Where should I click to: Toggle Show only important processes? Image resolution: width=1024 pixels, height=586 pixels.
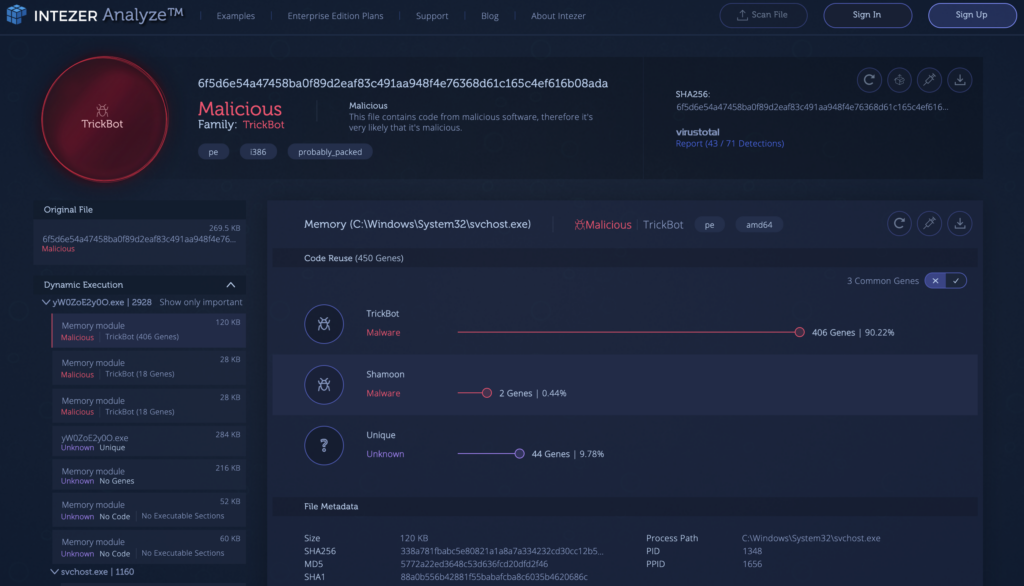tap(200, 302)
